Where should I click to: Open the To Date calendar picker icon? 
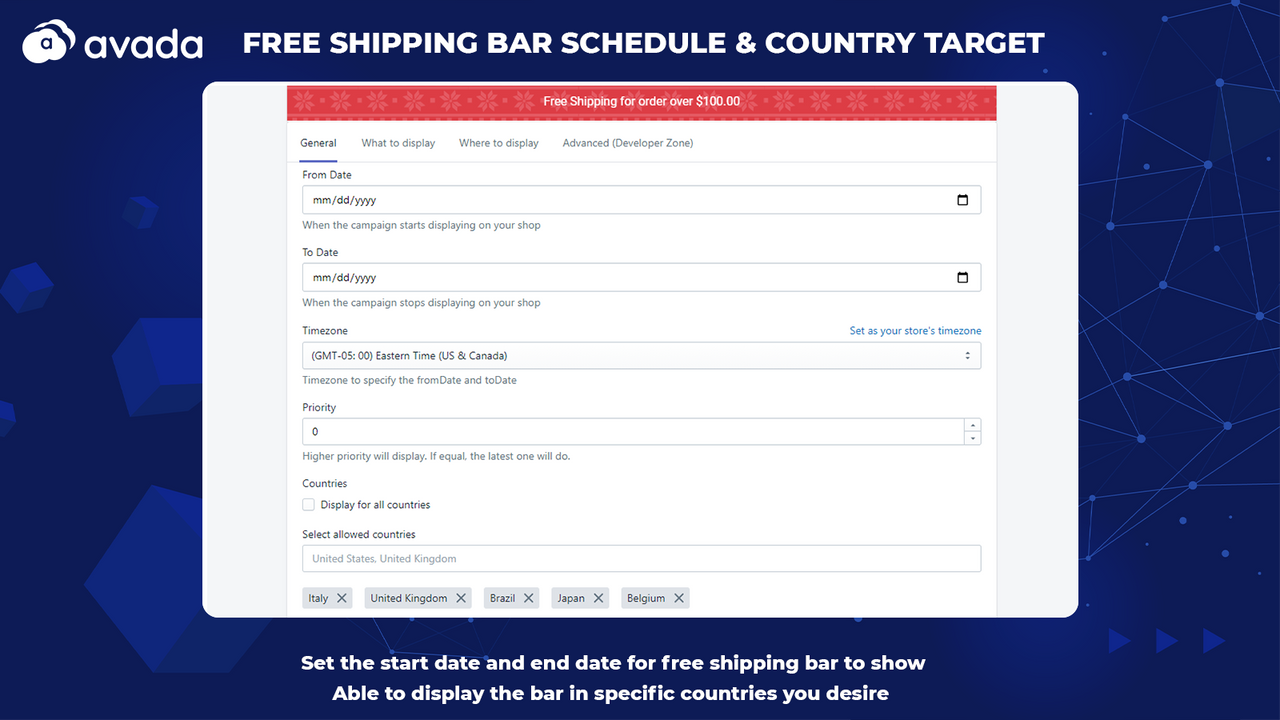click(x=962, y=278)
